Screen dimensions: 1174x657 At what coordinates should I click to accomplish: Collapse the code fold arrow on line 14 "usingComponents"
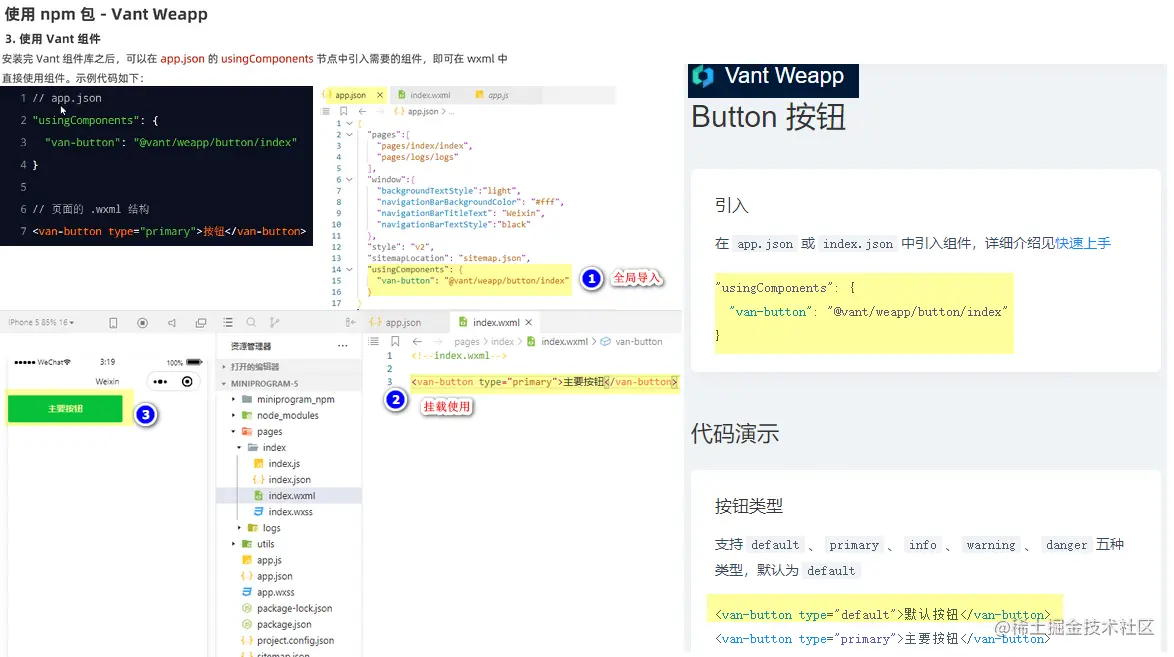(349, 270)
